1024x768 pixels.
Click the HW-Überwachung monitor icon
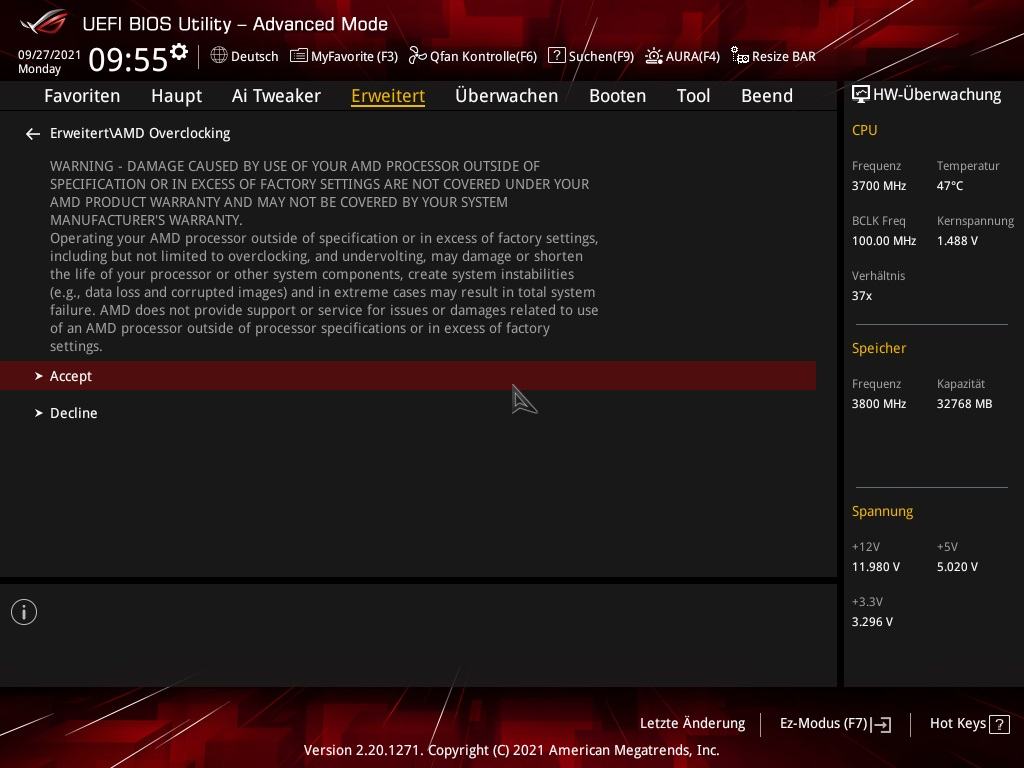click(x=861, y=95)
